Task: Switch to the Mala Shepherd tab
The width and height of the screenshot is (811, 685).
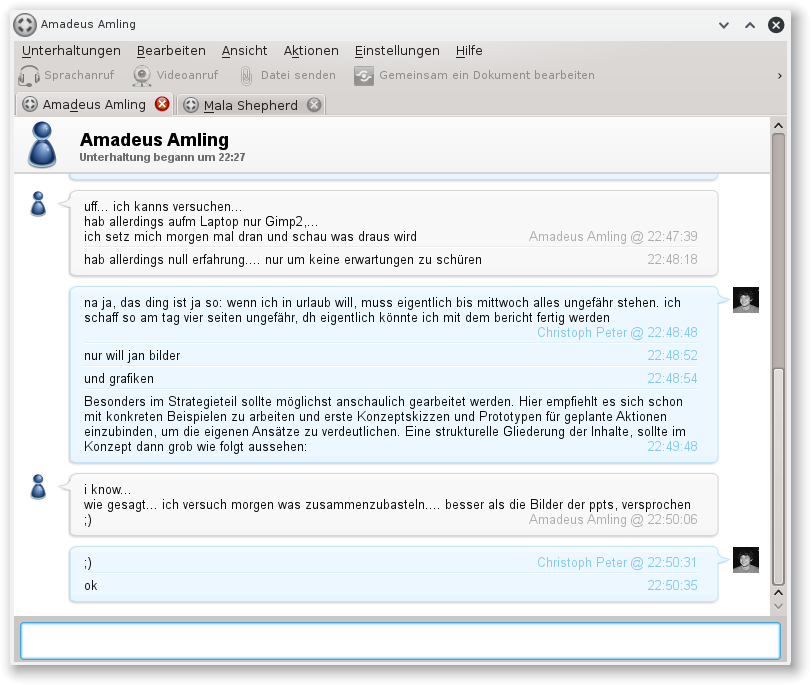Action: point(250,105)
